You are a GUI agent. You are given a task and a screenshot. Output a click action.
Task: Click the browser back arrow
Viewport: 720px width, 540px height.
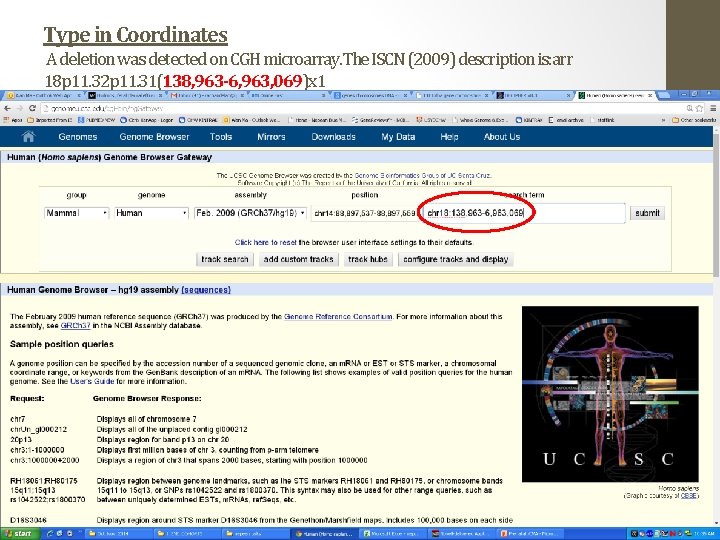point(7,108)
